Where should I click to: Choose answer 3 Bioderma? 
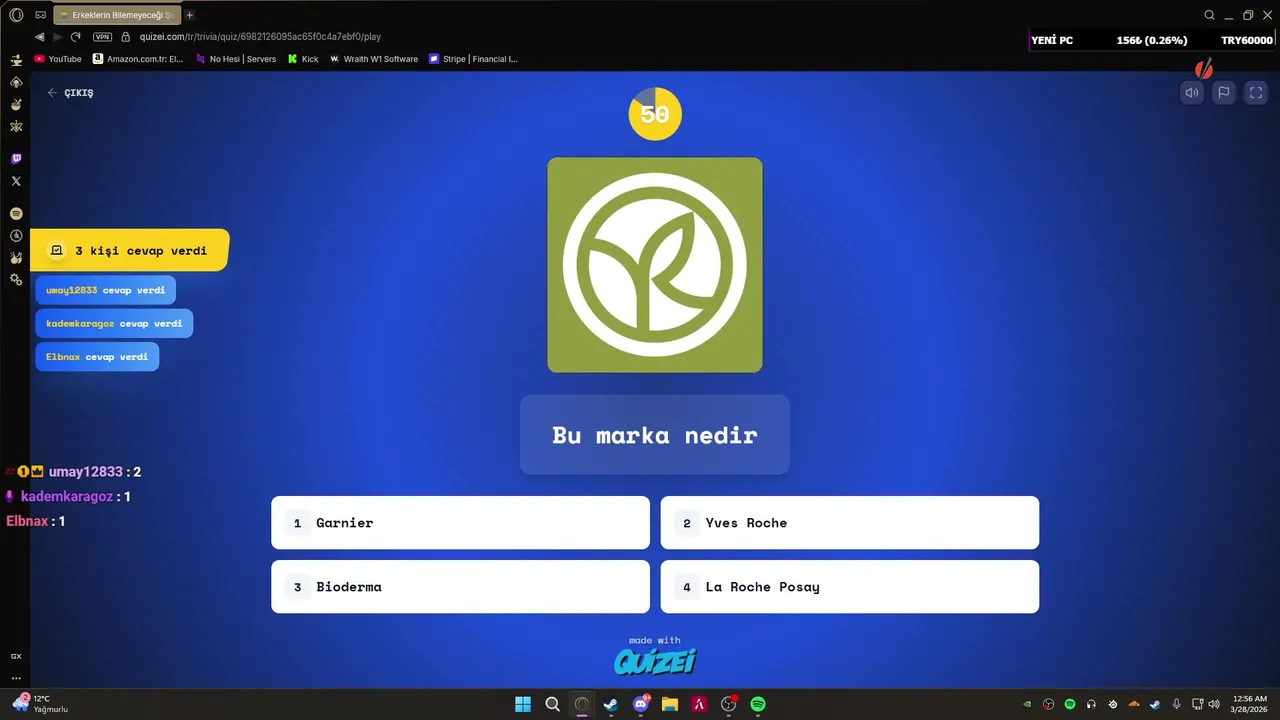point(460,587)
